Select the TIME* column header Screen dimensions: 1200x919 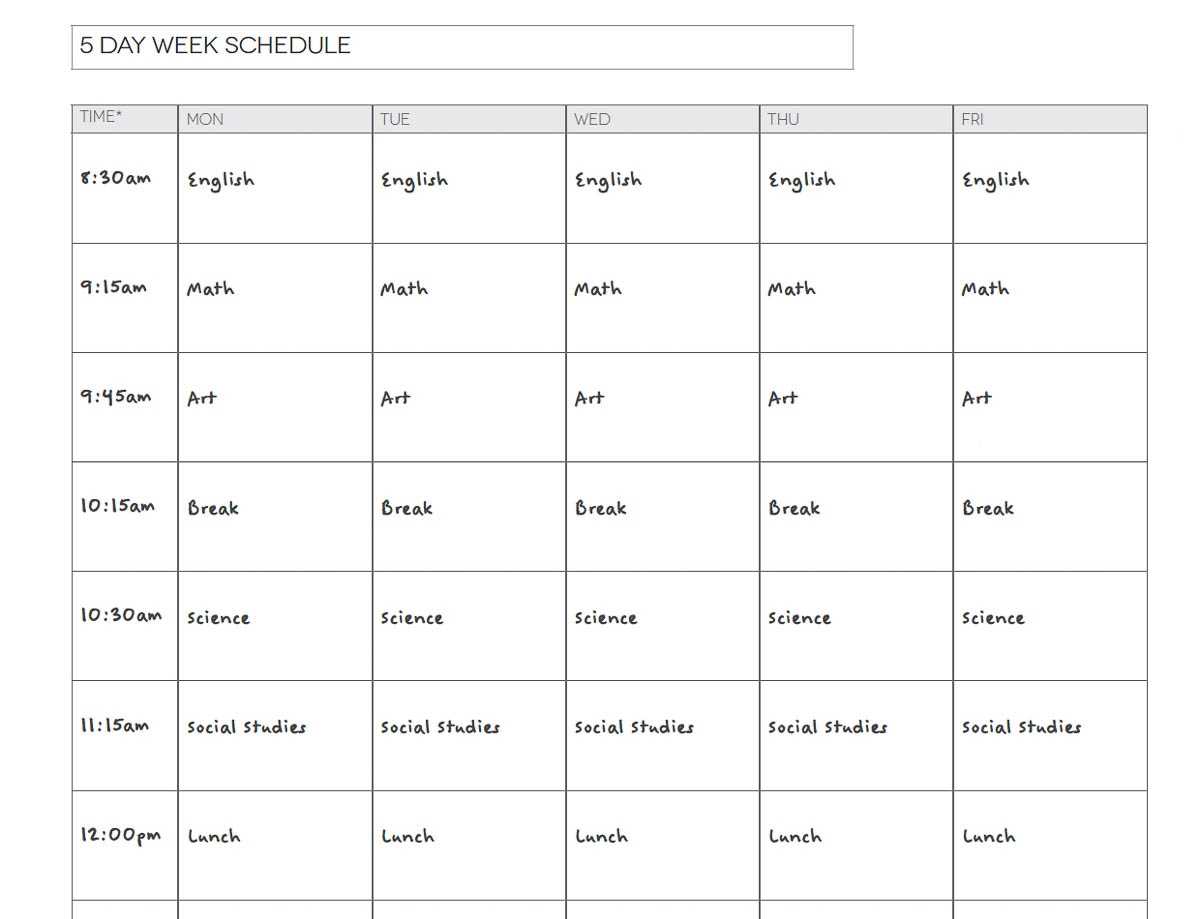coord(124,118)
